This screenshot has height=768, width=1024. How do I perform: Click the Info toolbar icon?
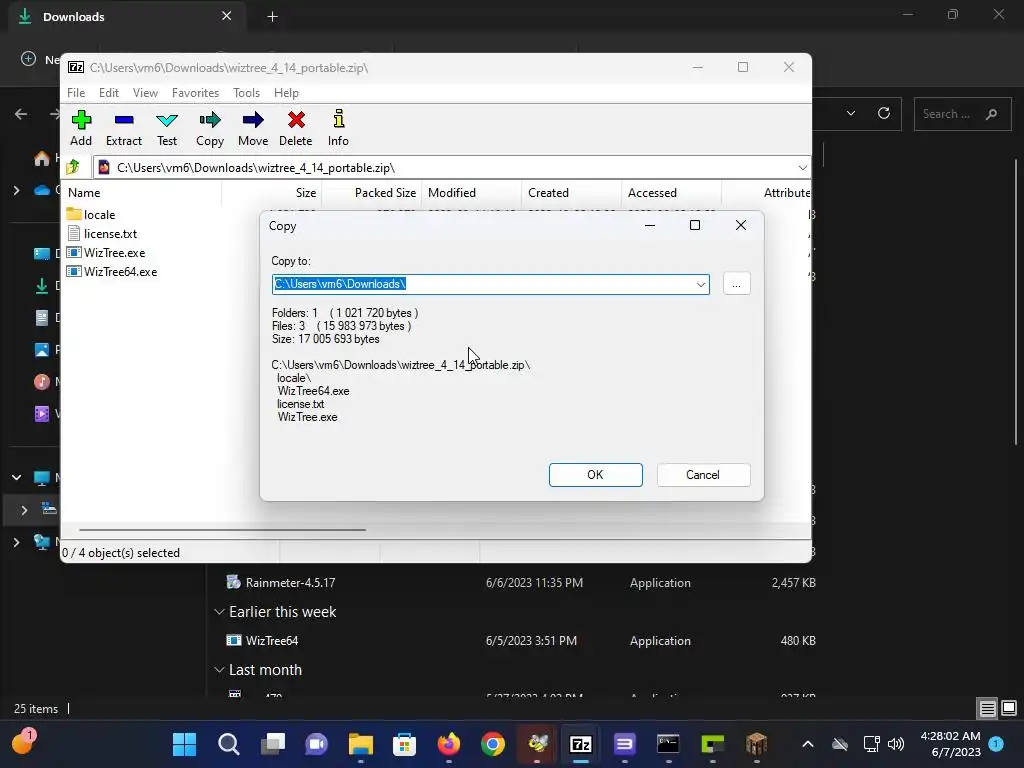(338, 128)
